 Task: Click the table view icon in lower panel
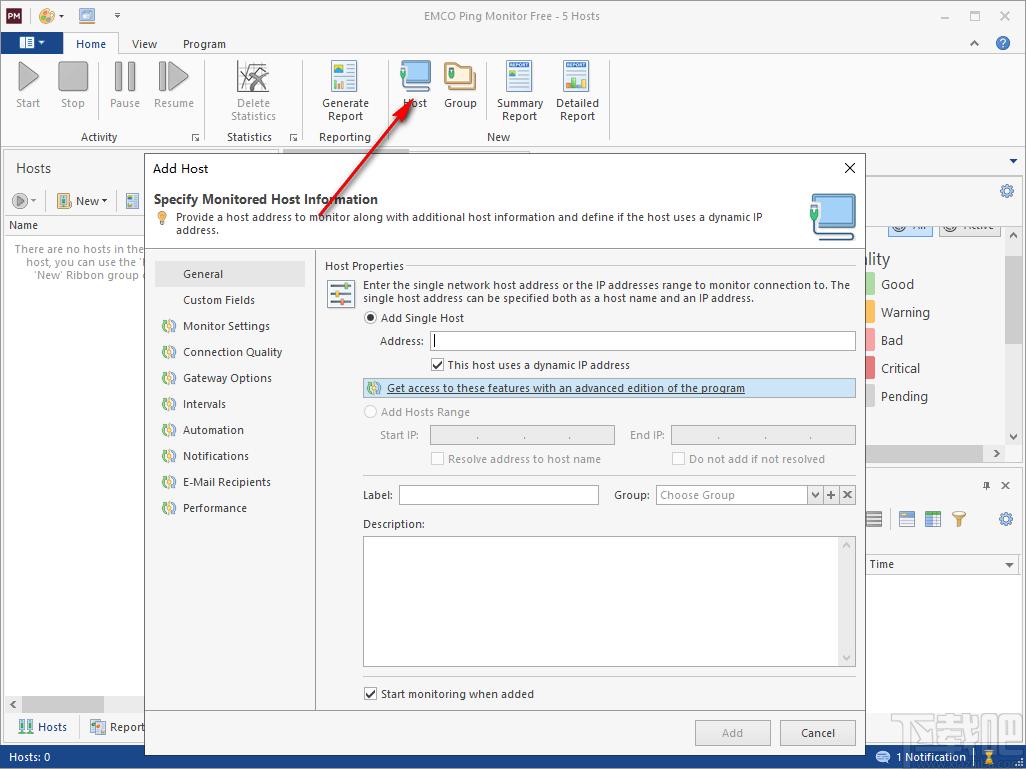point(932,519)
